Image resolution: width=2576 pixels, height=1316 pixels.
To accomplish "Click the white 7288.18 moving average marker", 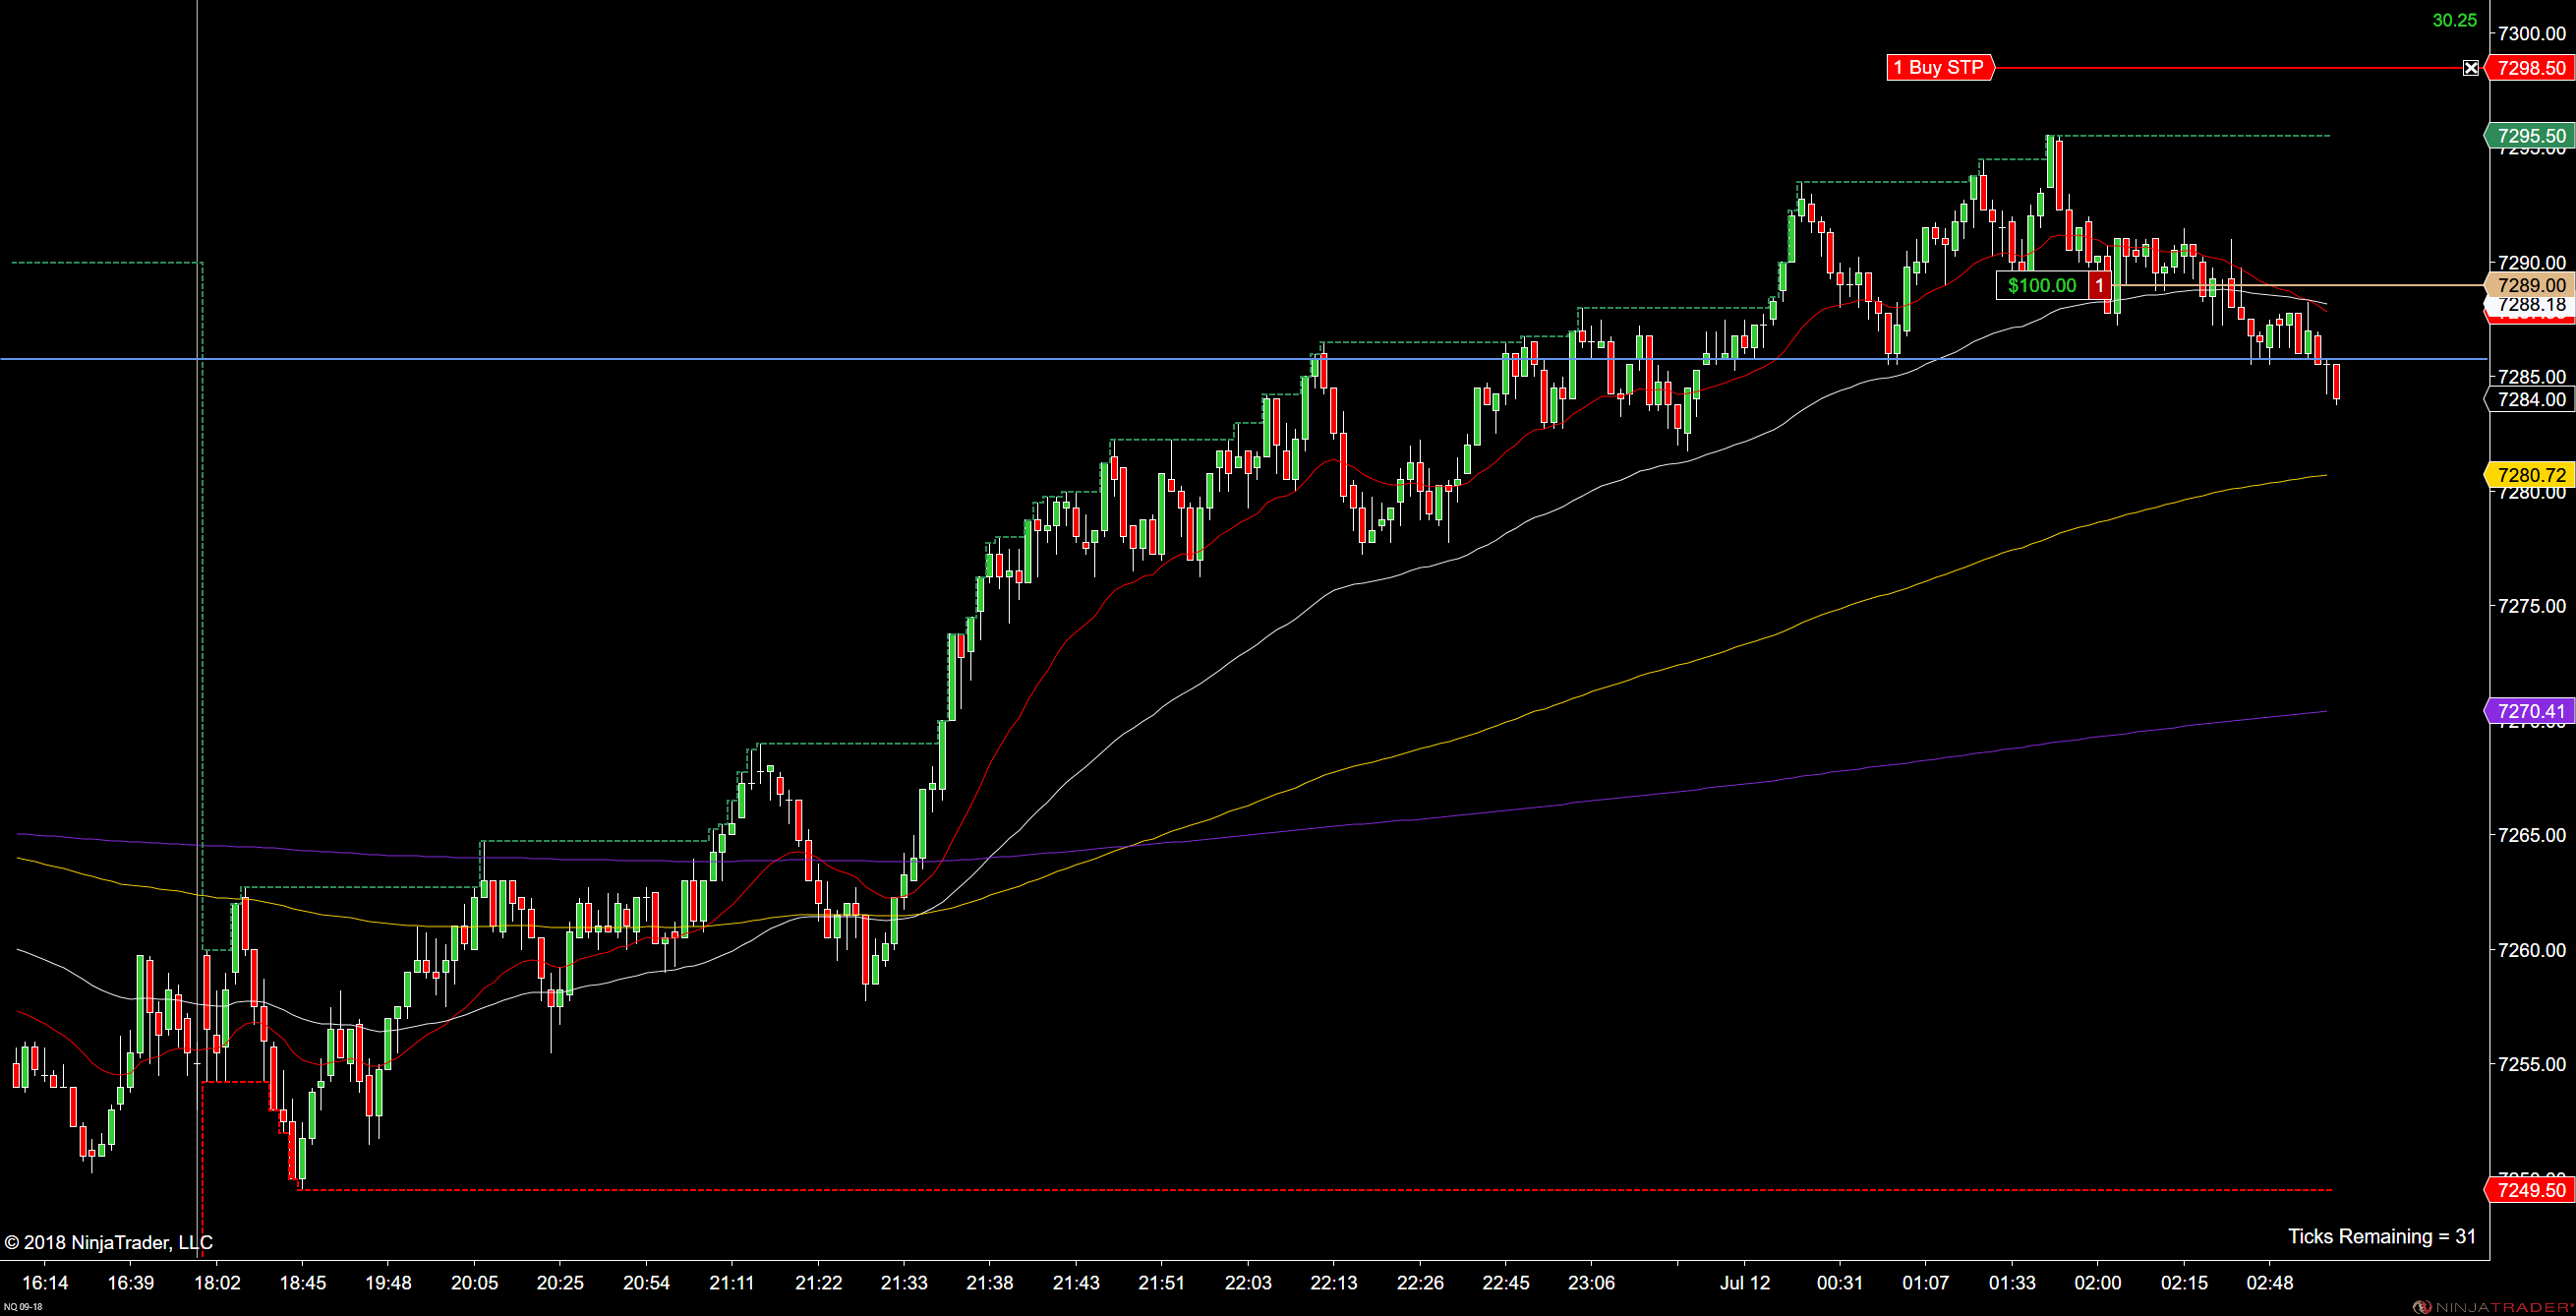I will [2530, 305].
